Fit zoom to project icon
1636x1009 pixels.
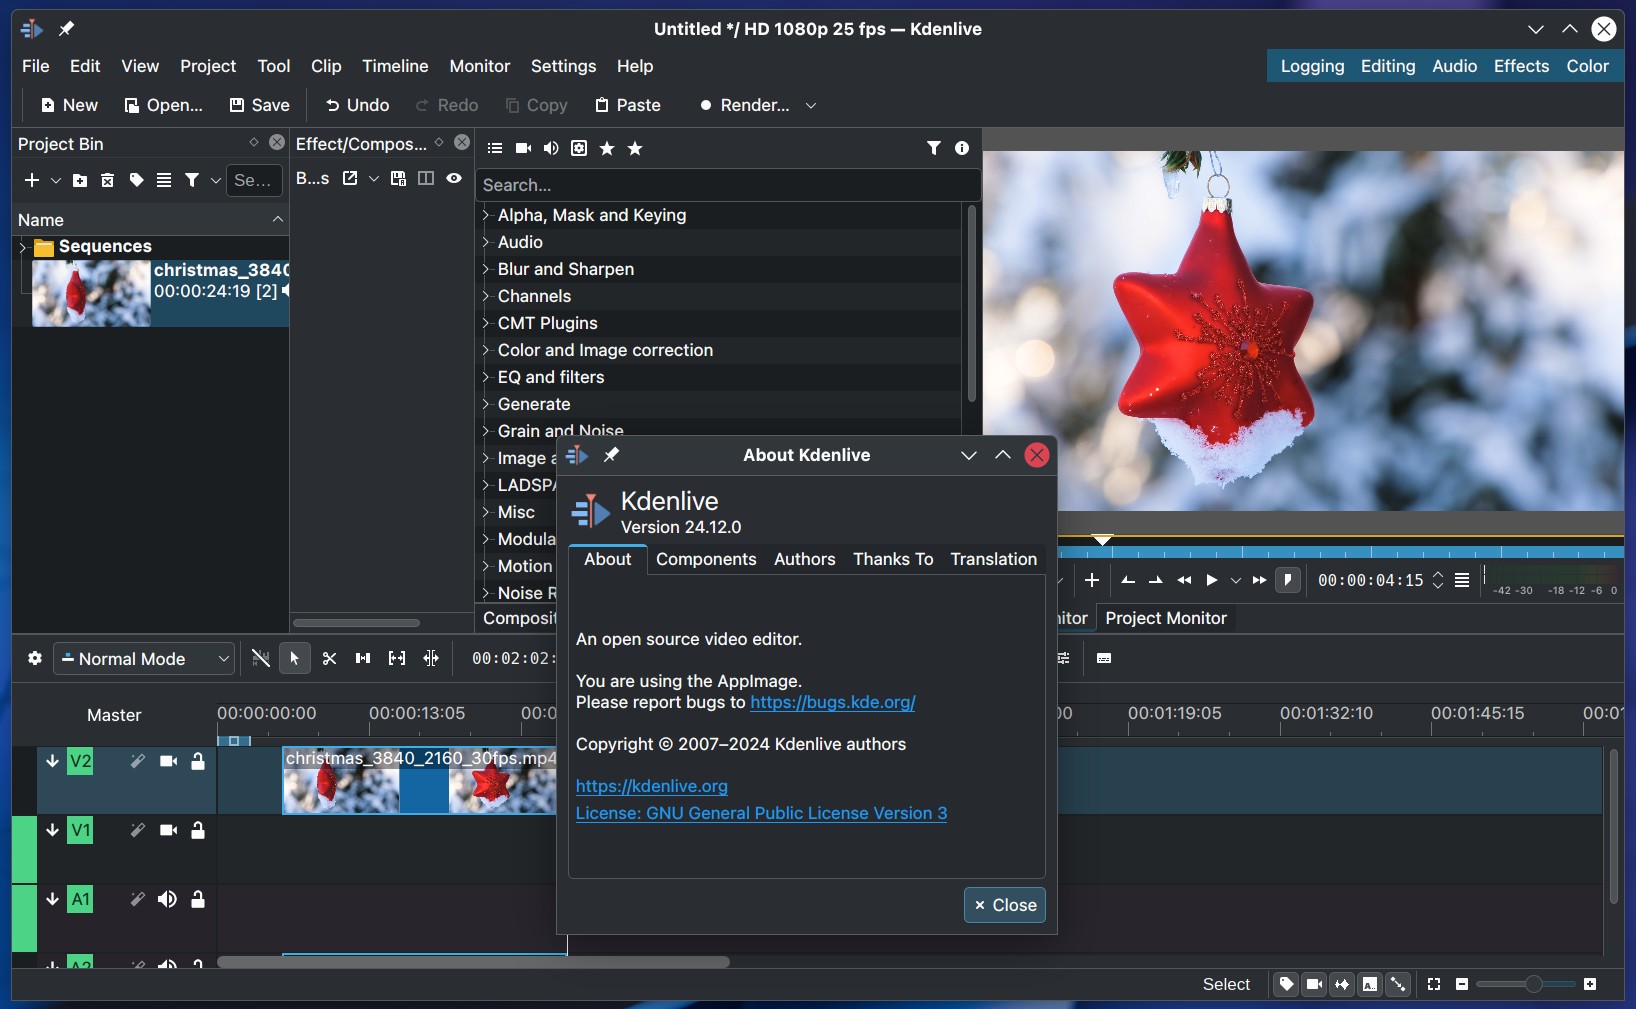1434,984
